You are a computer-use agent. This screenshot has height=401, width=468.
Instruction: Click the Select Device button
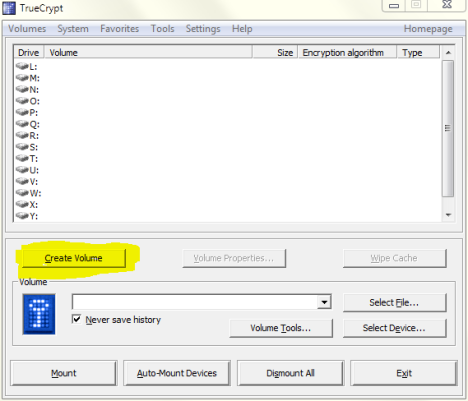[x=394, y=328]
